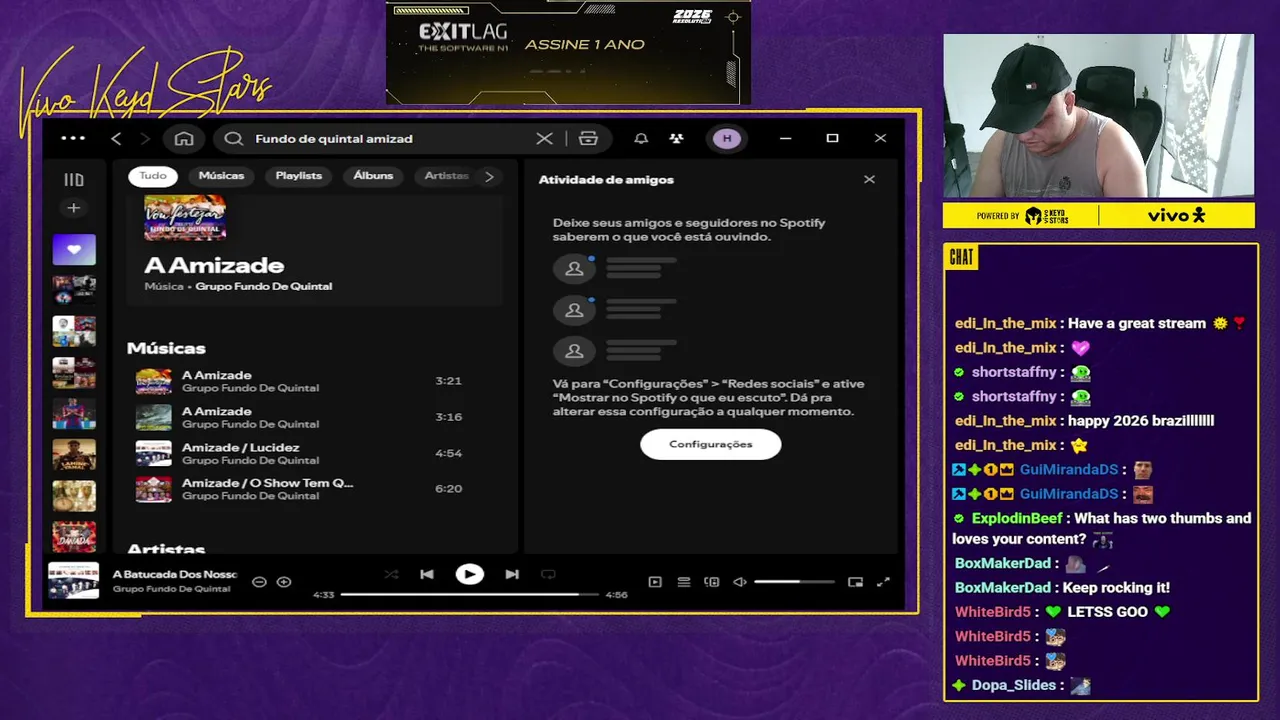The width and height of the screenshot is (1280, 720).
Task: Open the DANADA playlist thumbnail in sidebar
Action: [x=74, y=536]
